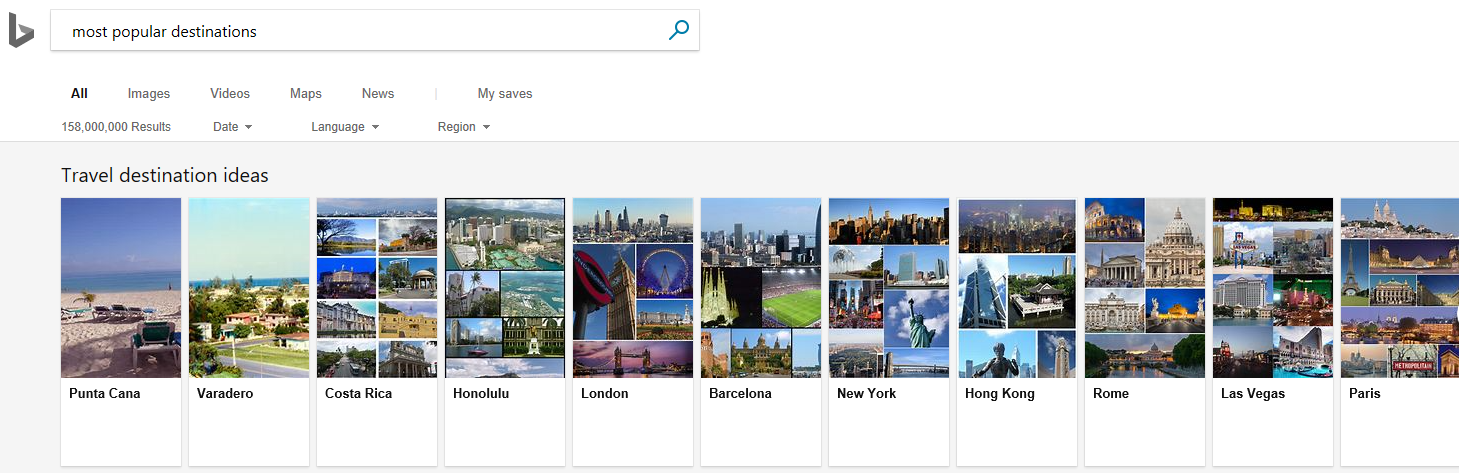The width and height of the screenshot is (1467, 473).
Task: Open the Rome photo collage
Action: pos(1145,288)
